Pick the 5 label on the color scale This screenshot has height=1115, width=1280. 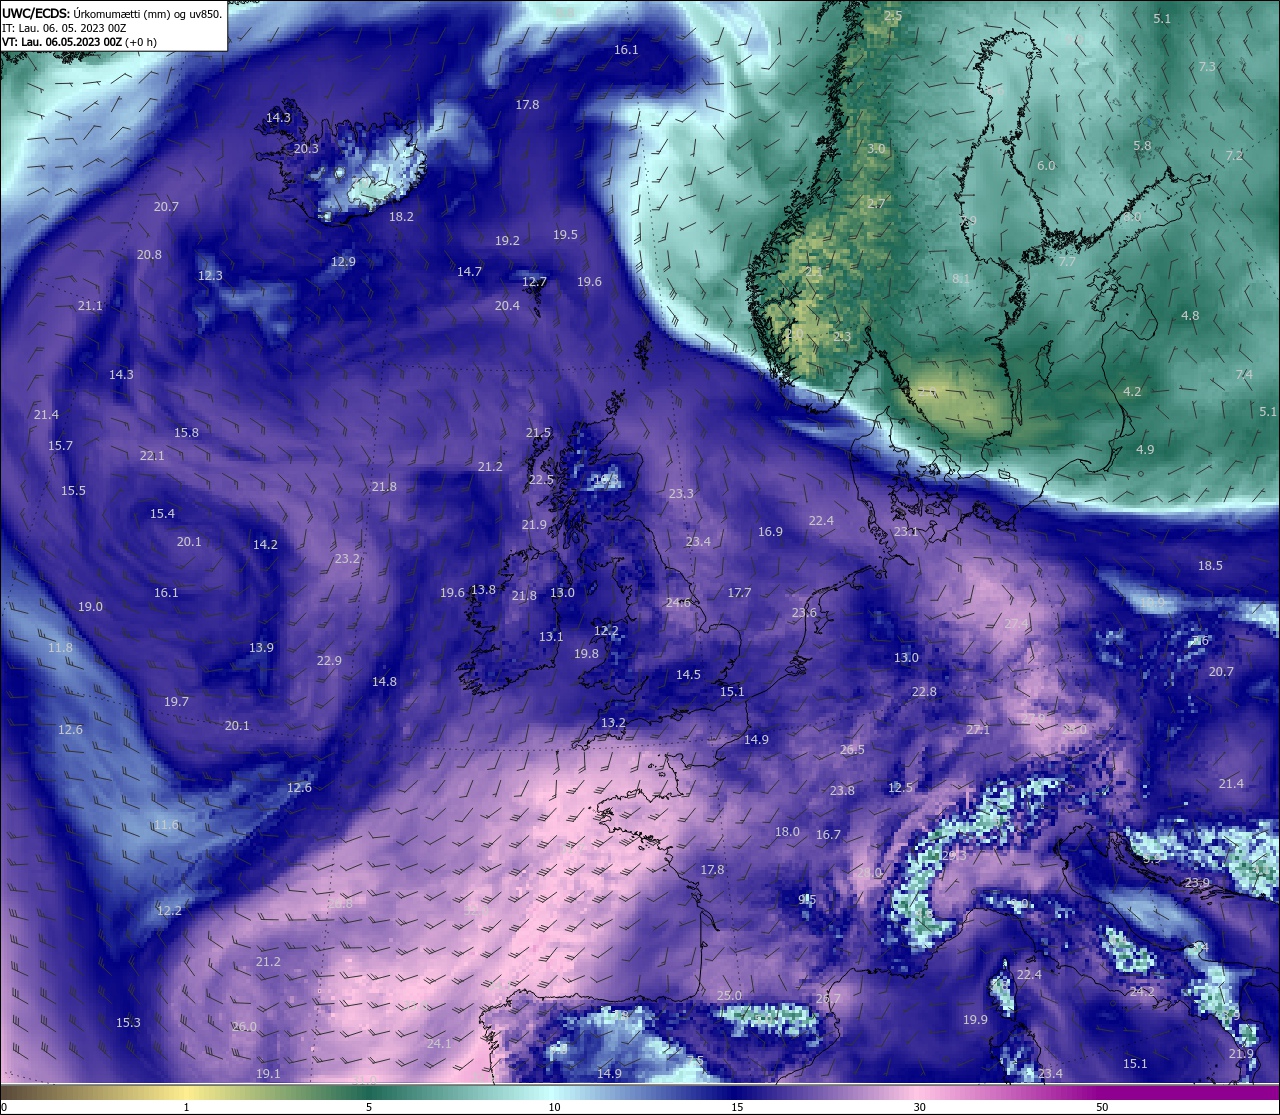369,1107
